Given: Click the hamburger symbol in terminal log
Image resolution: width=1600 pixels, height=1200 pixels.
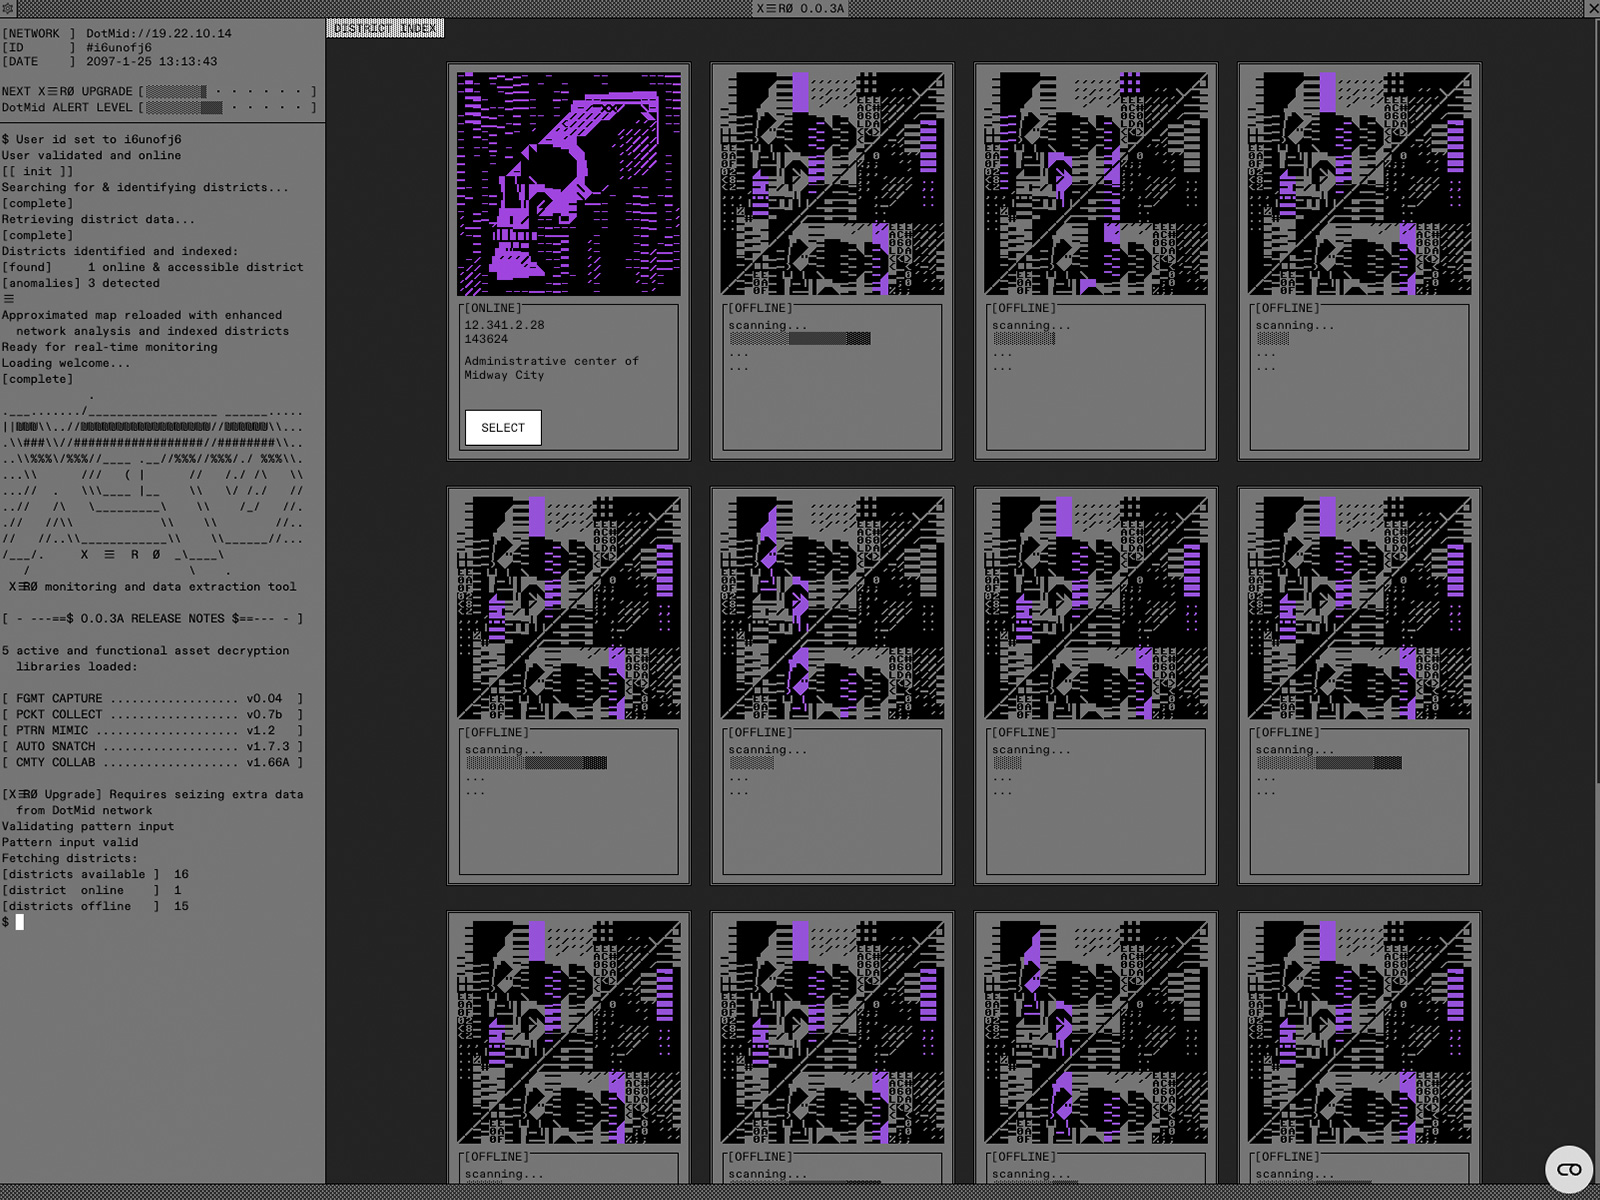Looking at the screenshot, I should (9, 299).
